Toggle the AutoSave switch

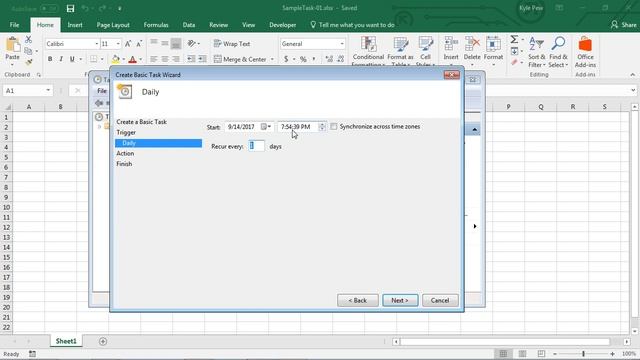[x=49, y=8]
